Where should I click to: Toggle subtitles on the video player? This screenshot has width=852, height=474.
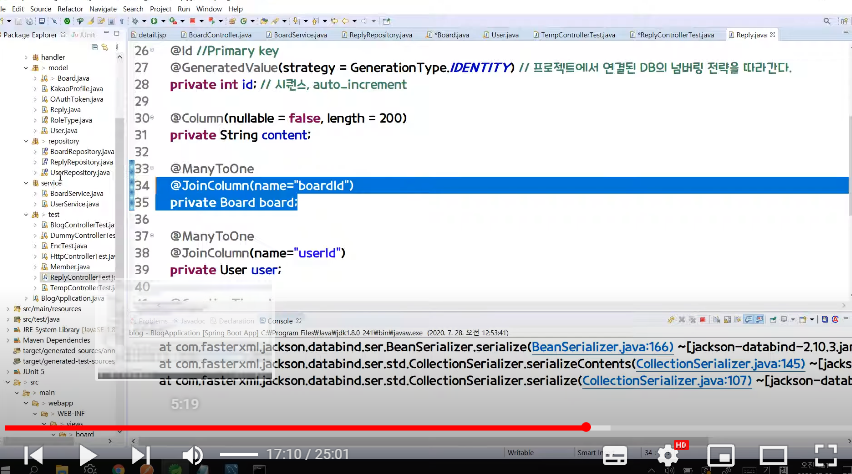pyautogui.click(x=615, y=456)
